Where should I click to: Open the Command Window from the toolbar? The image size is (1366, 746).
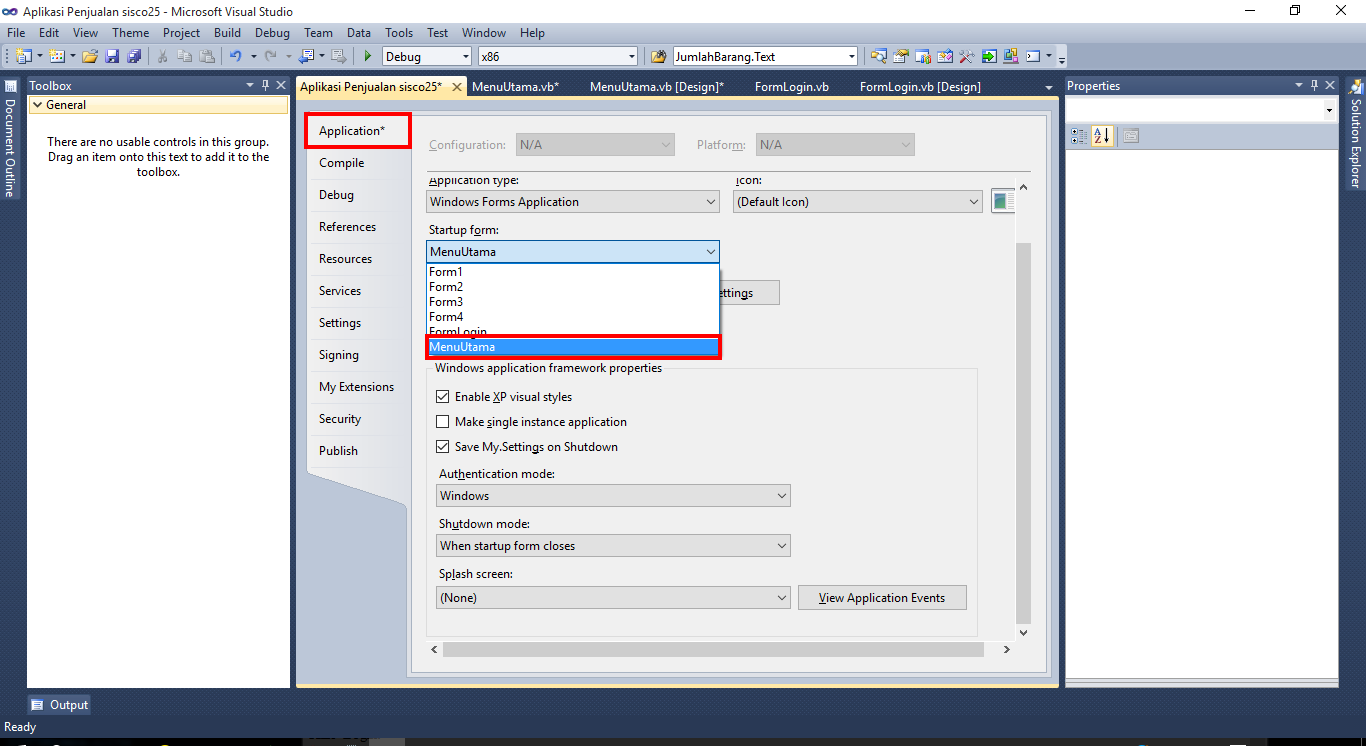point(1032,56)
